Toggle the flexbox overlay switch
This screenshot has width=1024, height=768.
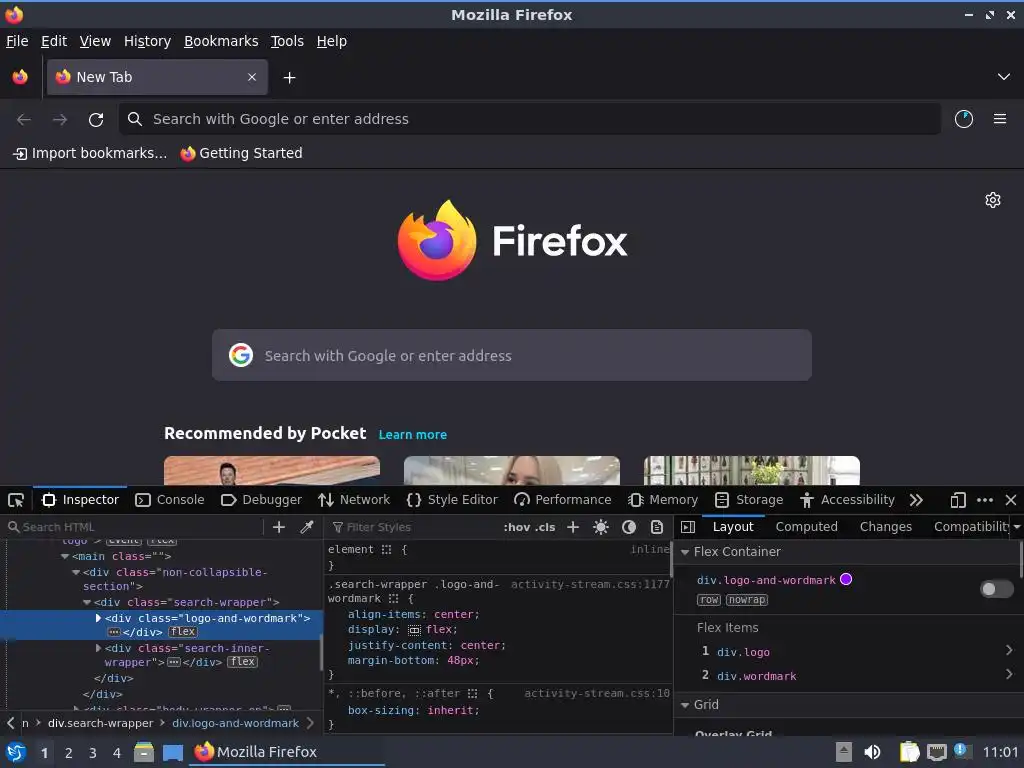997,589
